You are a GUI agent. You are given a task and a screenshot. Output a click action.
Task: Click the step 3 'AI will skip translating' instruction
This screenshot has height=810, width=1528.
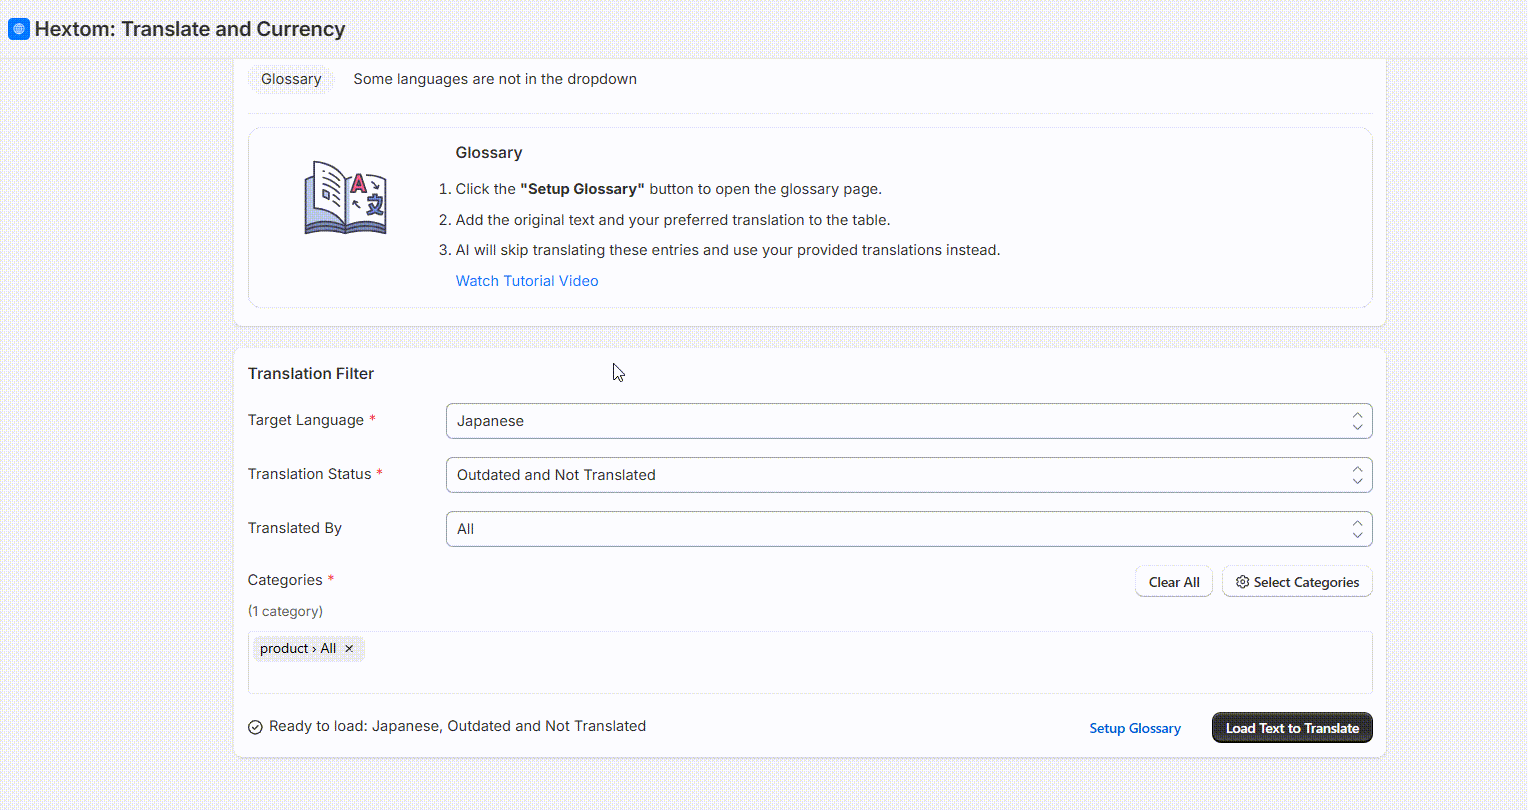[x=728, y=250]
